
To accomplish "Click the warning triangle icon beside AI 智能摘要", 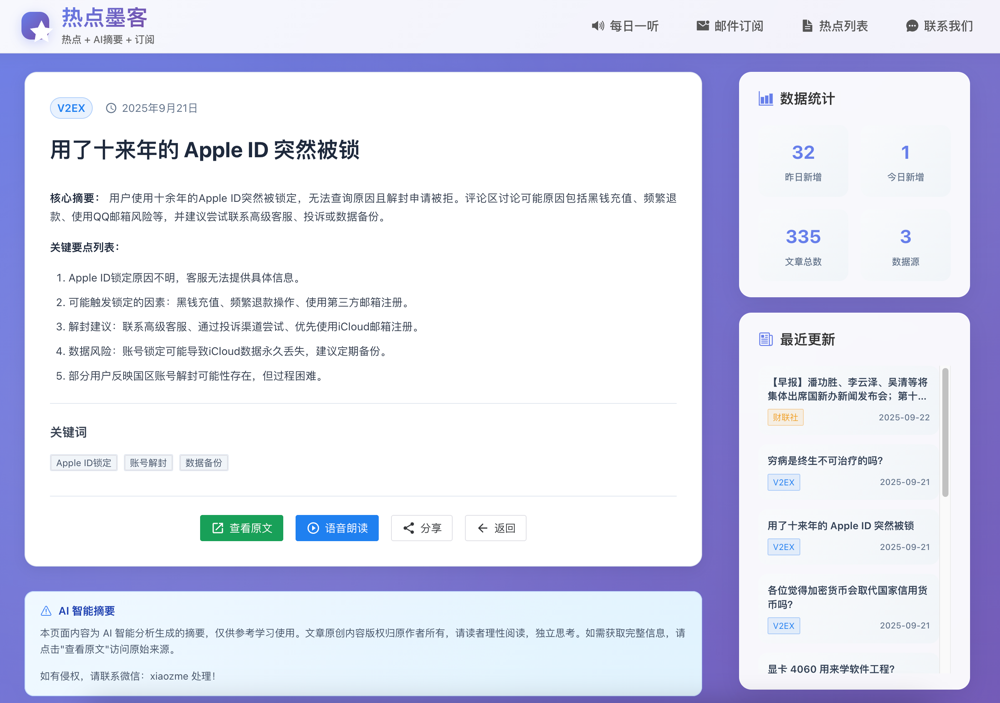I will [x=46, y=611].
